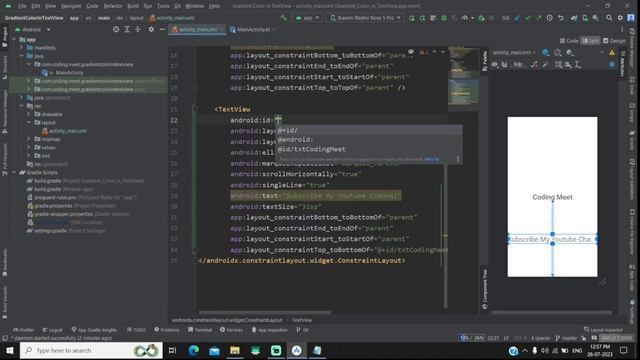640x360 pixels.
Task: Select @id/txtCodingMeet autocomplete suggestion
Action: (x=369, y=149)
